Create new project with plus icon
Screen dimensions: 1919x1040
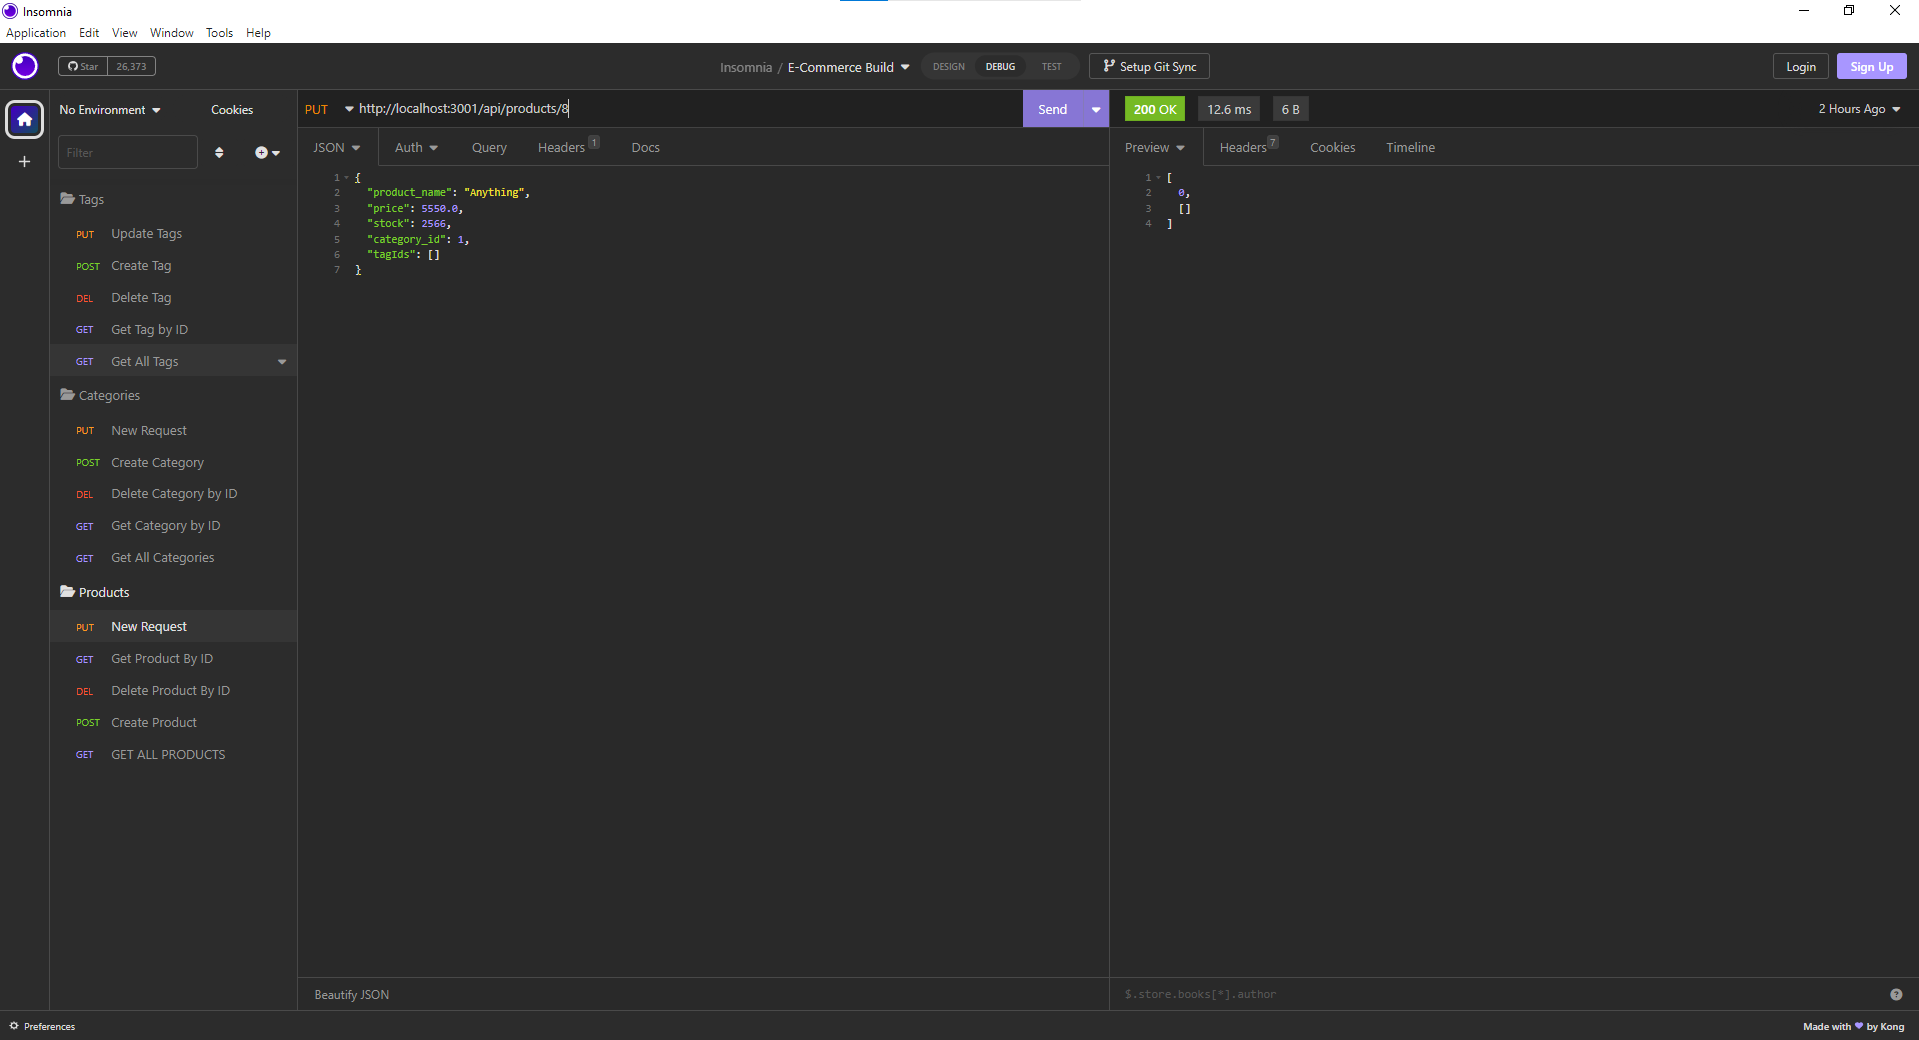[23, 162]
